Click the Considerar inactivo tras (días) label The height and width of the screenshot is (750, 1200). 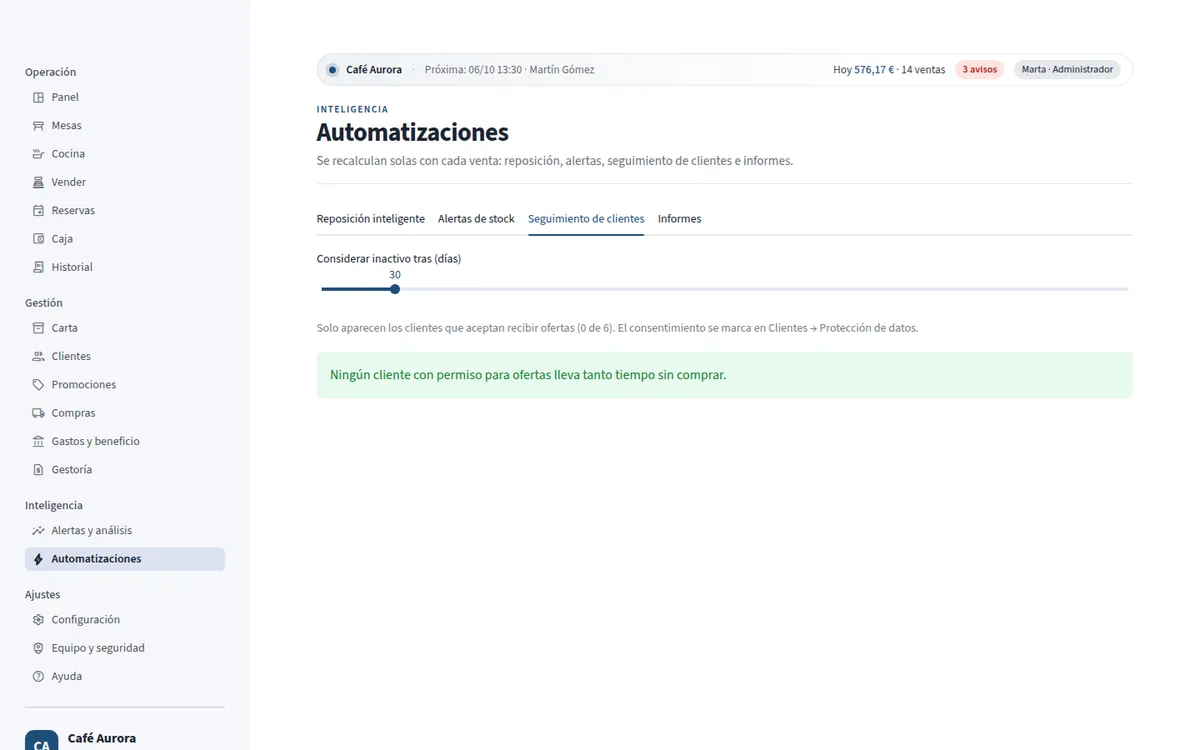click(389, 259)
